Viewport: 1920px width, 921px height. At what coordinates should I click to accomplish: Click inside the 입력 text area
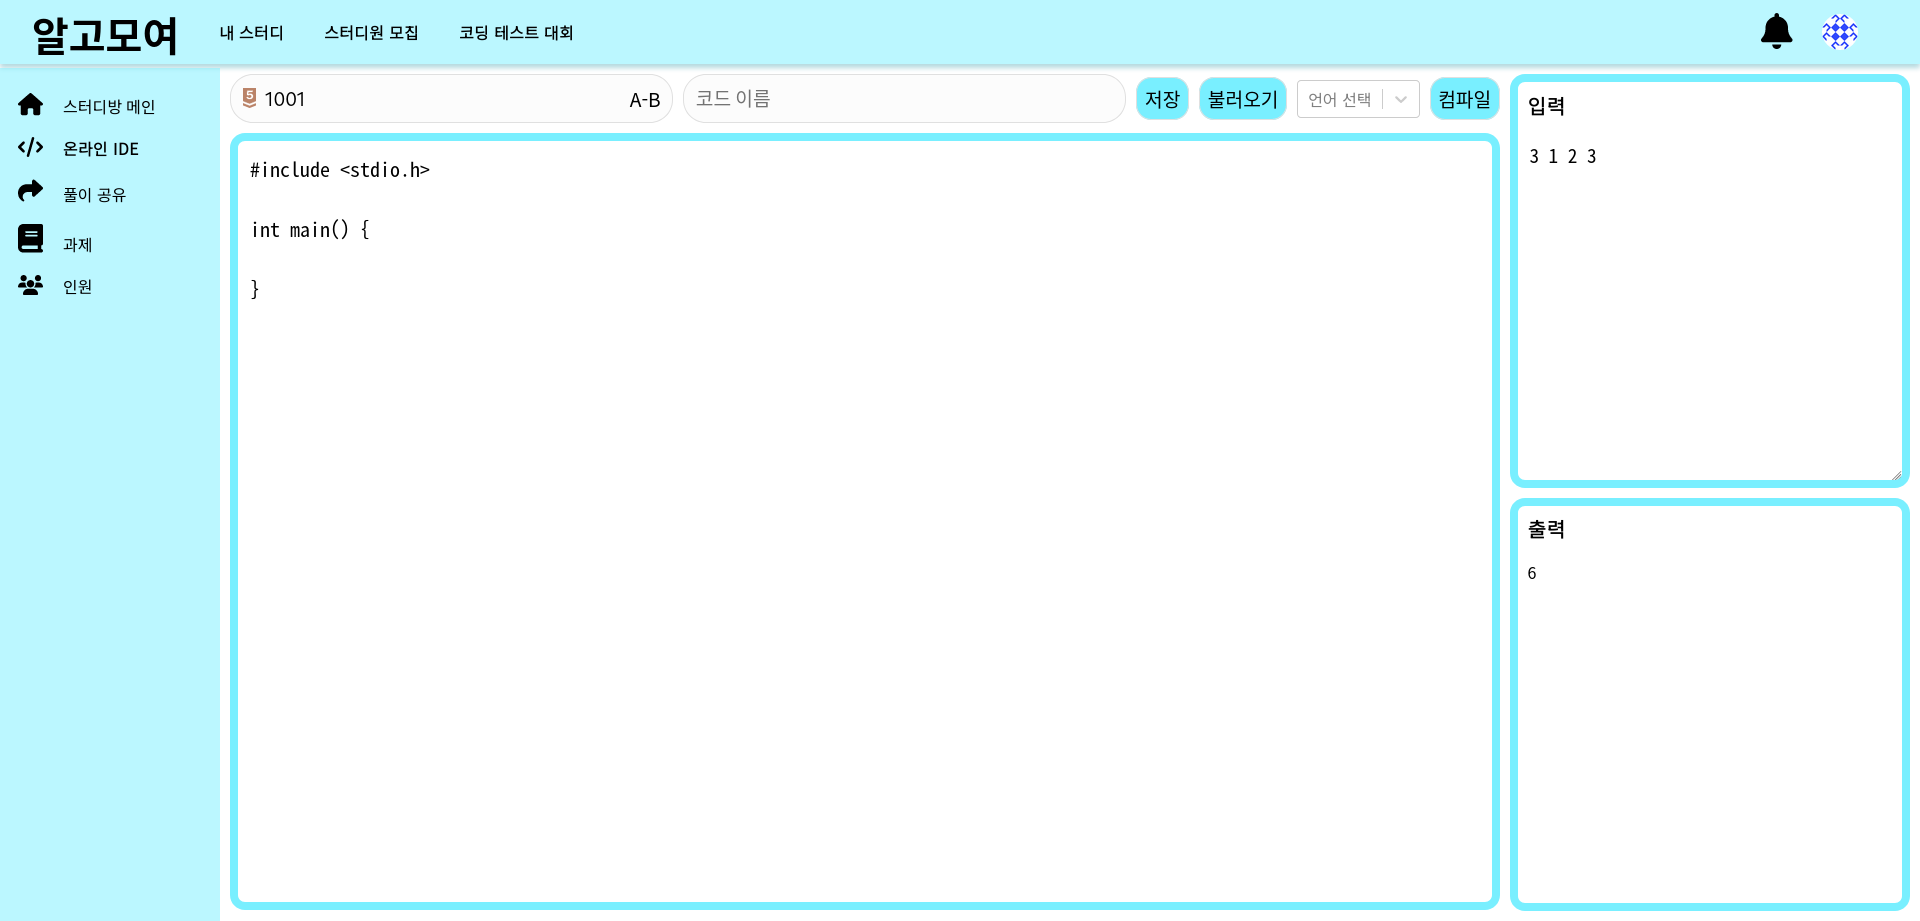(x=1709, y=300)
